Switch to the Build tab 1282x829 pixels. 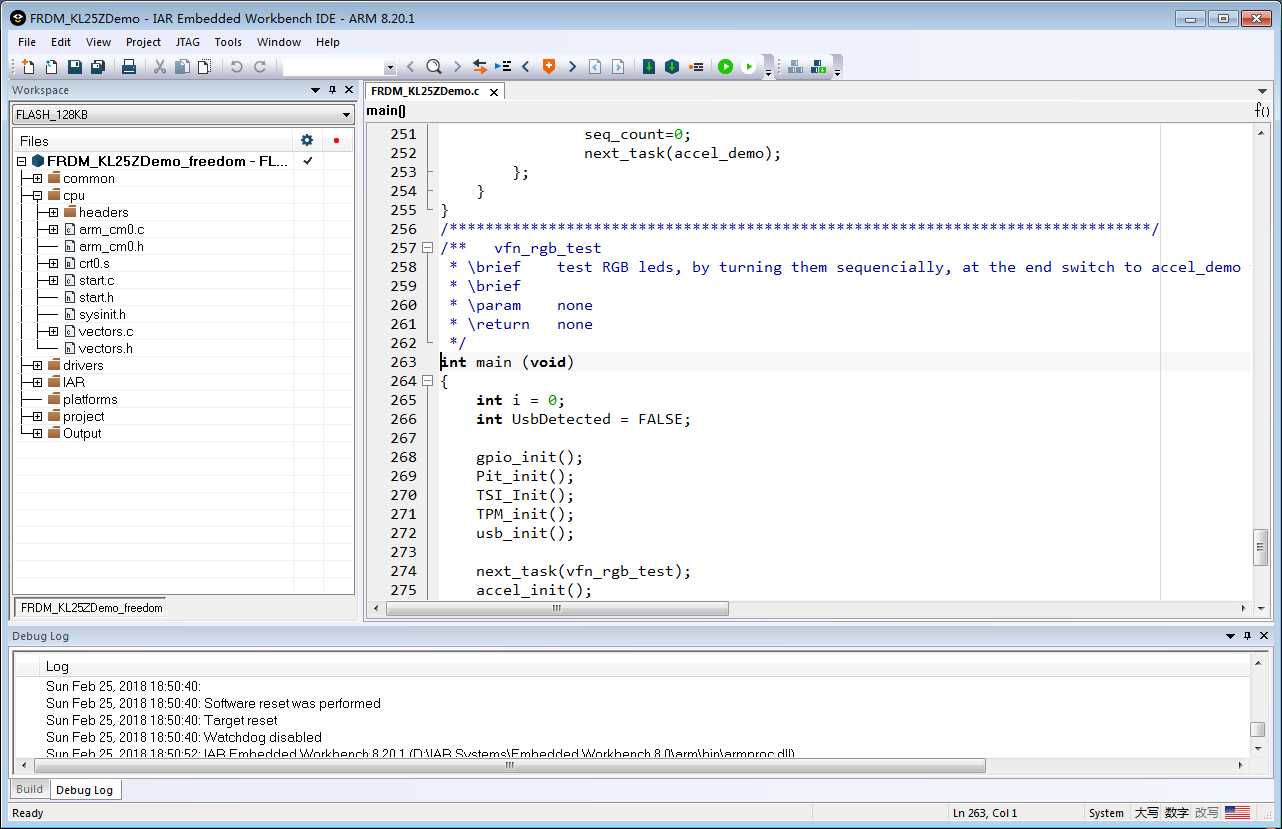pos(30,789)
